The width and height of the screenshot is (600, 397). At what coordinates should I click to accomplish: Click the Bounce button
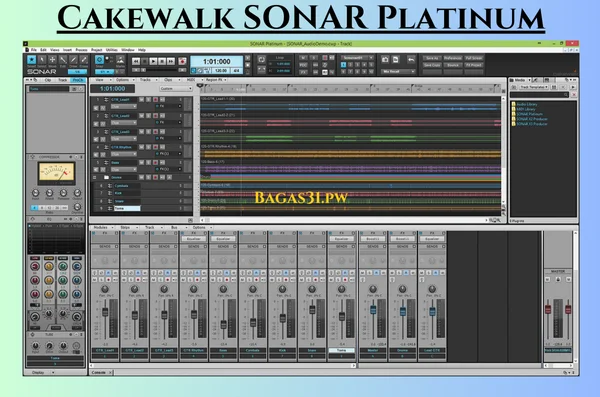coord(453,65)
